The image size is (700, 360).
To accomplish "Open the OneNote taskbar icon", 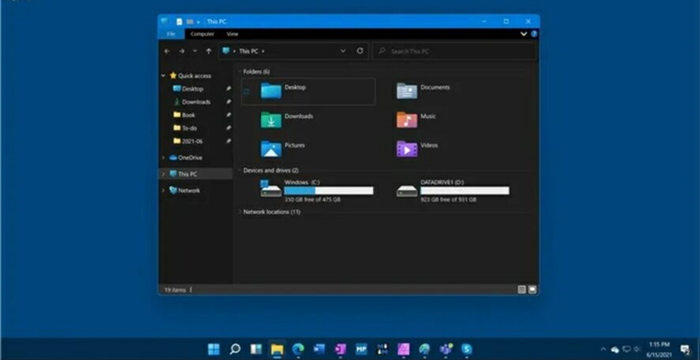I will pyautogui.click(x=340, y=349).
